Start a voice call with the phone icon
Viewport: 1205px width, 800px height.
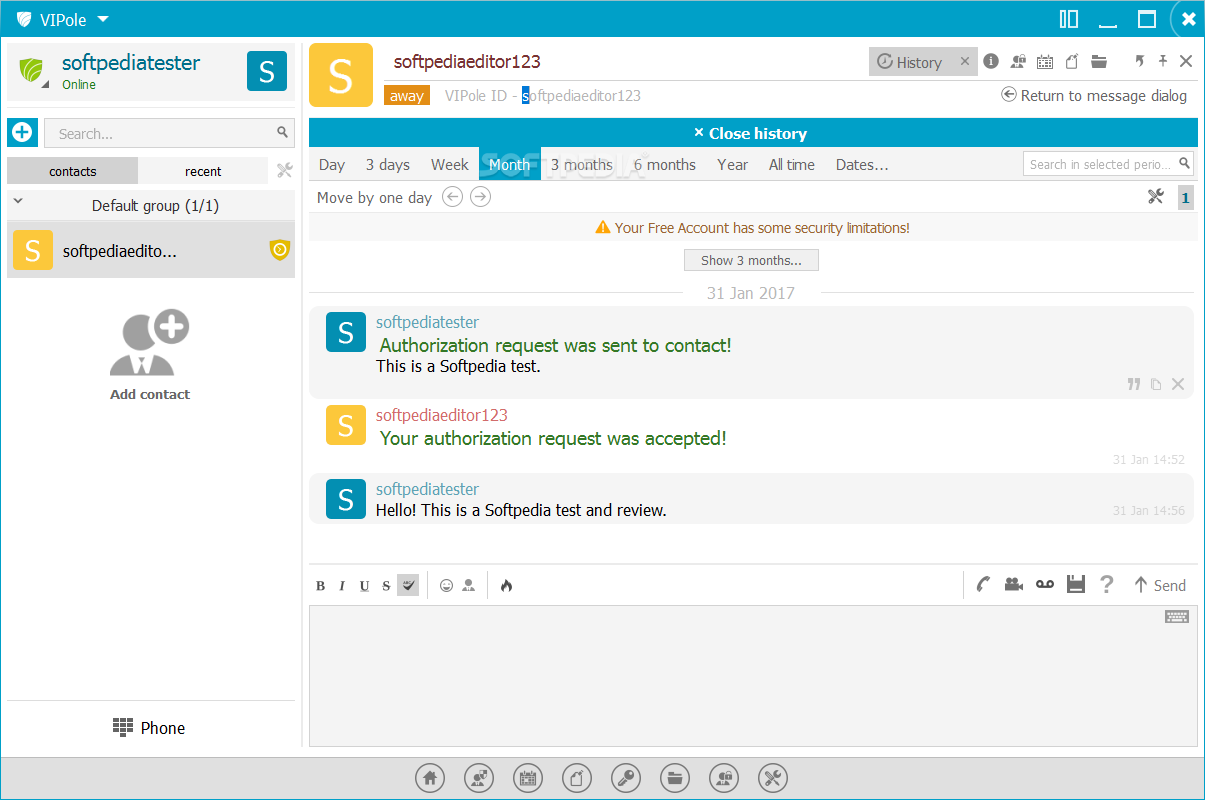(984, 585)
